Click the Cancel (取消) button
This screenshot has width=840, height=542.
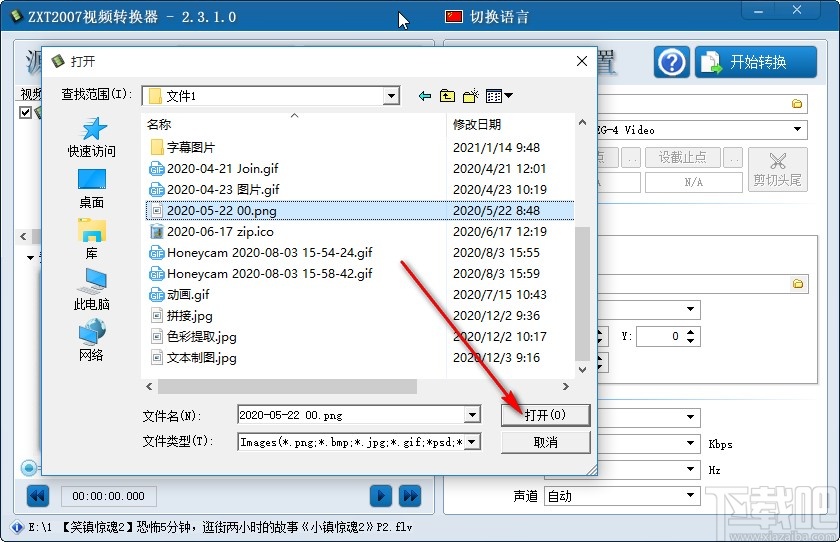point(545,442)
